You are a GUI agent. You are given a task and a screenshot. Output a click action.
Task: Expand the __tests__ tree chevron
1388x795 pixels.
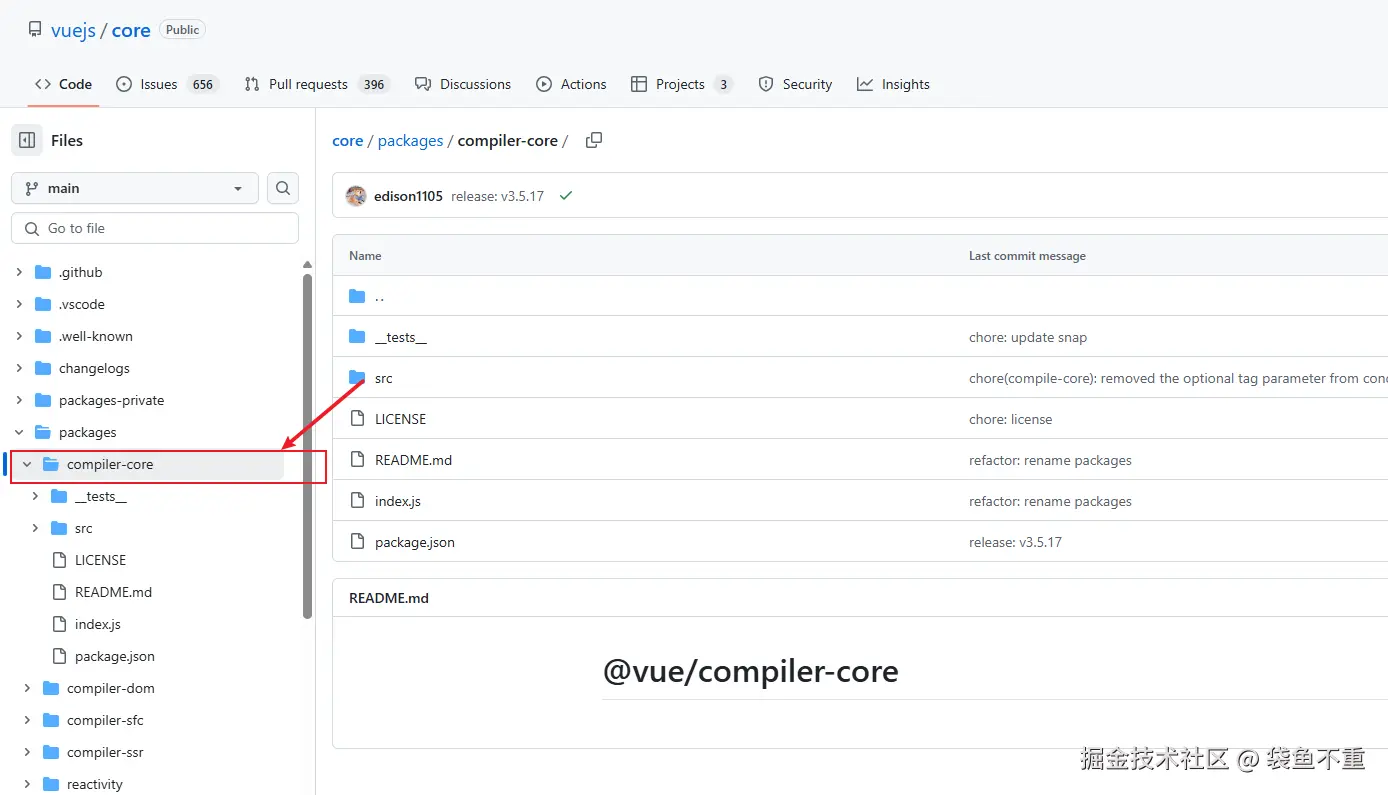pos(35,496)
